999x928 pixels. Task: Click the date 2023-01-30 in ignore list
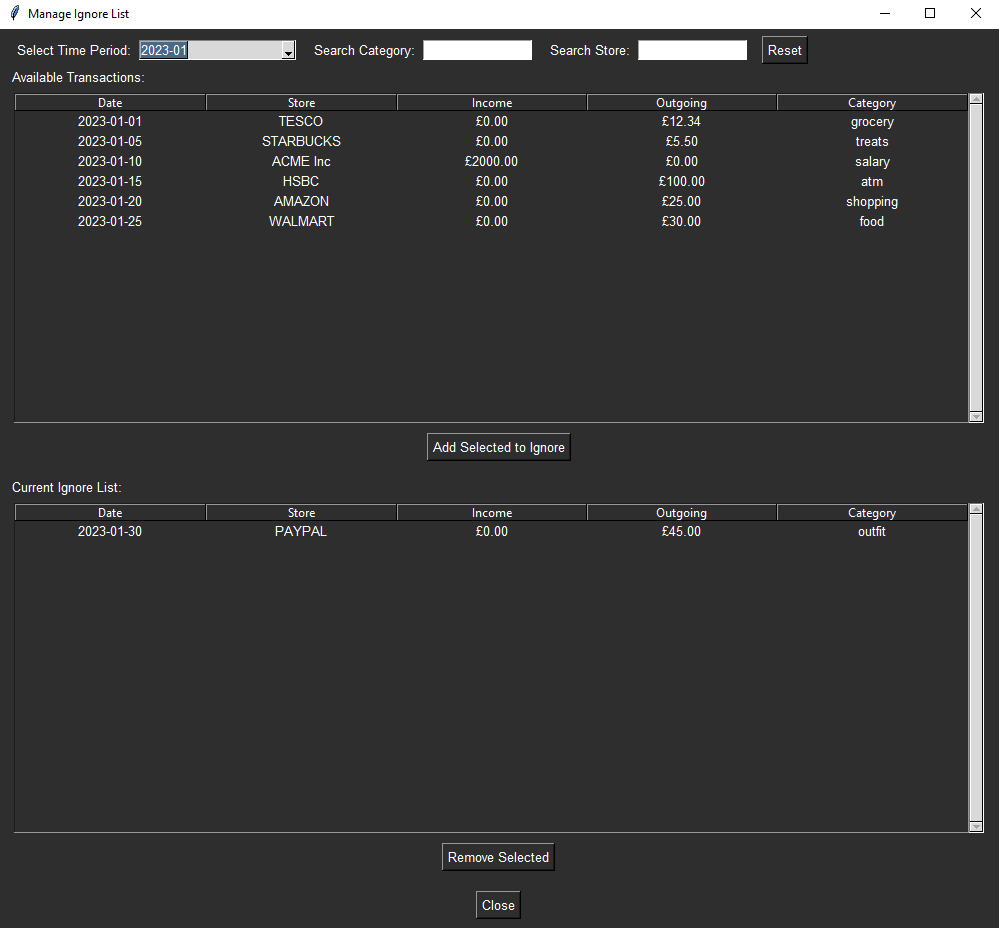click(110, 531)
